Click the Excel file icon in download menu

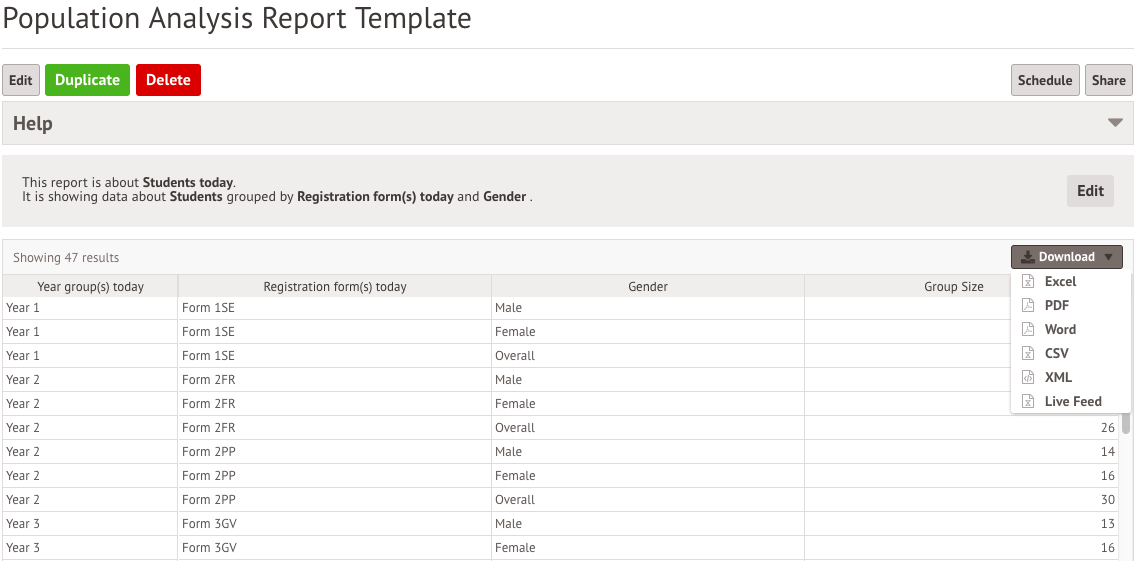tap(1028, 281)
